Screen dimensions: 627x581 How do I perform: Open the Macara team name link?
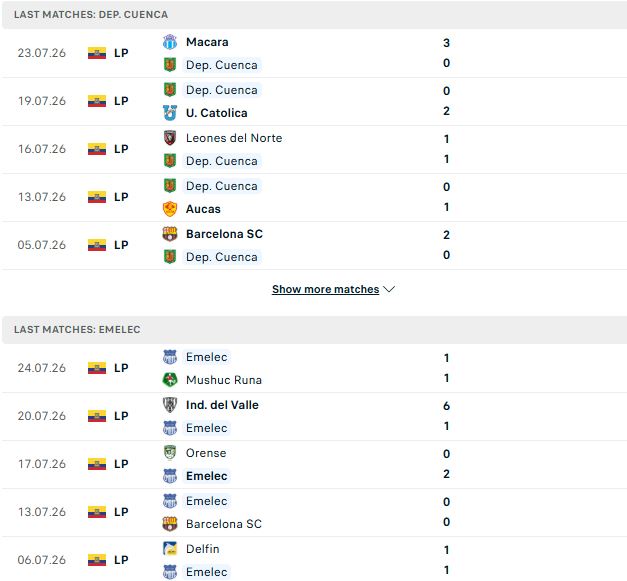[x=207, y=42]
